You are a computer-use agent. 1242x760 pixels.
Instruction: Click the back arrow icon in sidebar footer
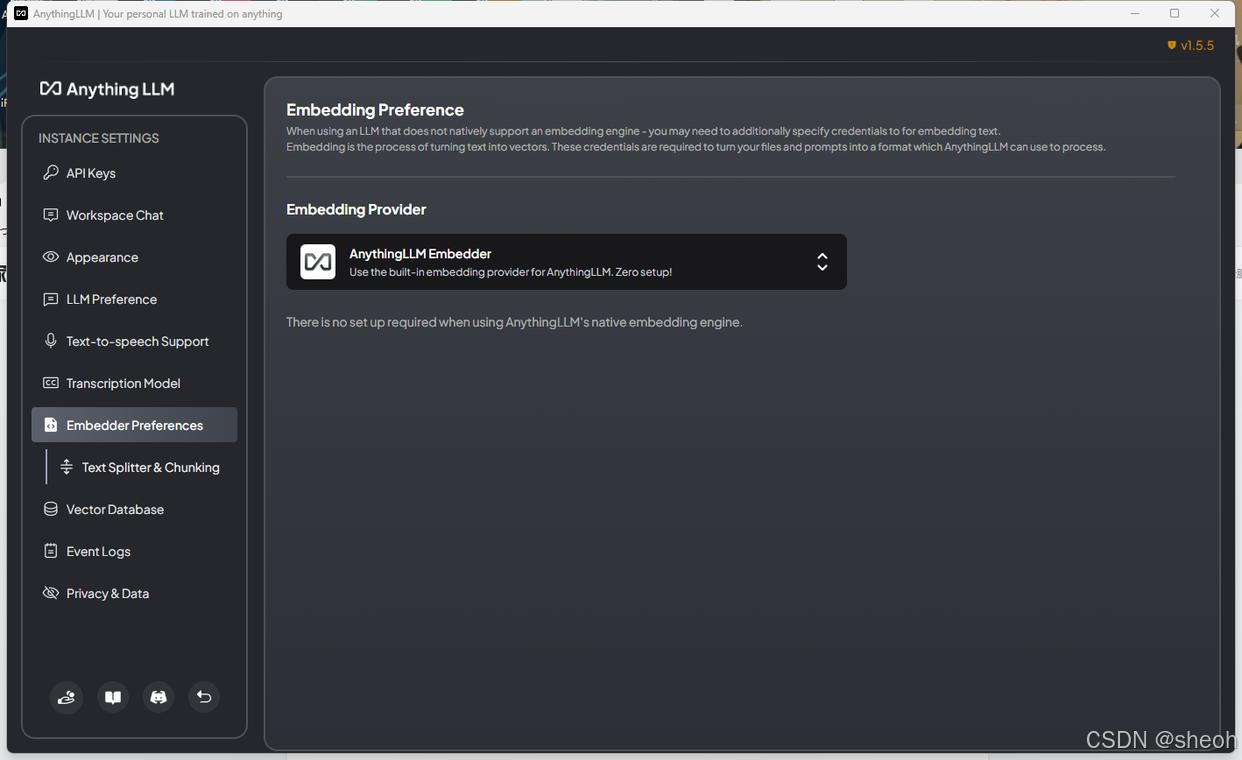pyautogui.click(x=204, y=697)
